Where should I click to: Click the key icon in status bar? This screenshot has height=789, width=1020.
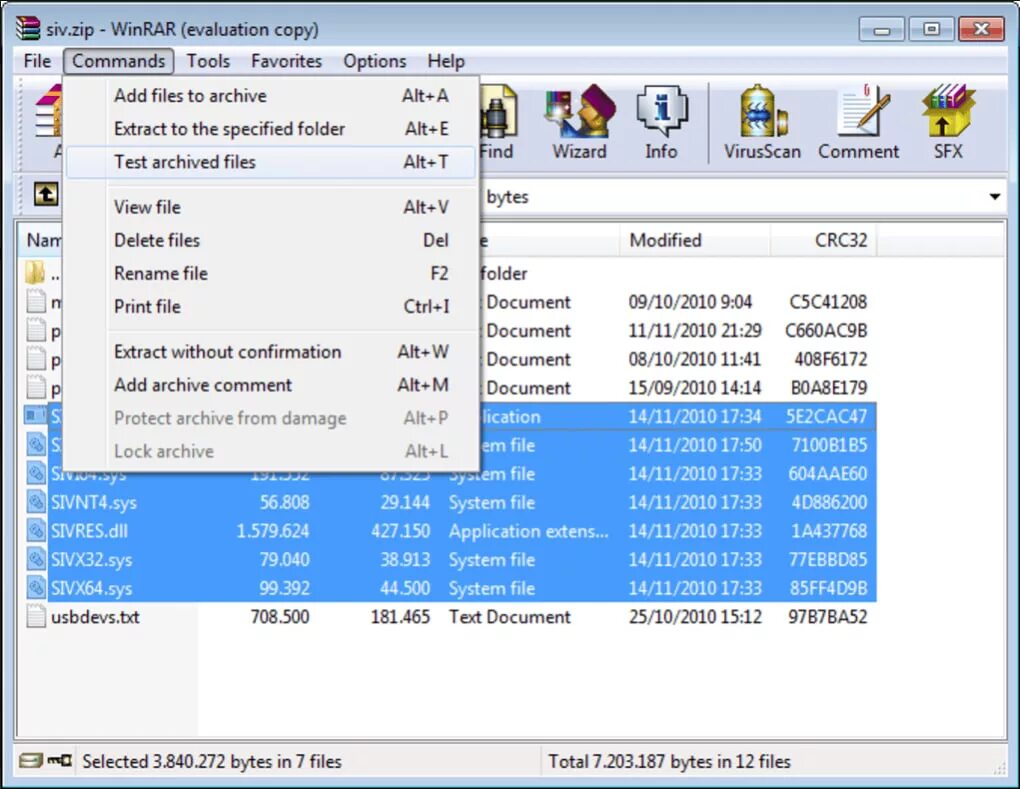point(60,760)
